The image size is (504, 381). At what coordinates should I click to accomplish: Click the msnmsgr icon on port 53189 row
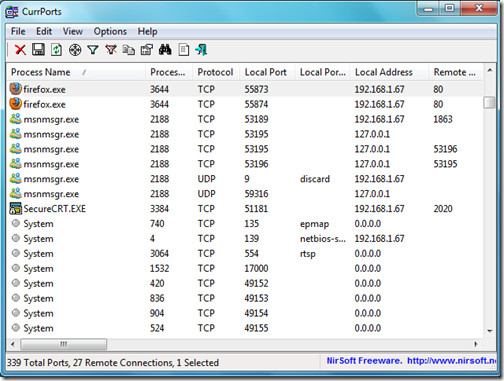(15, 119)
